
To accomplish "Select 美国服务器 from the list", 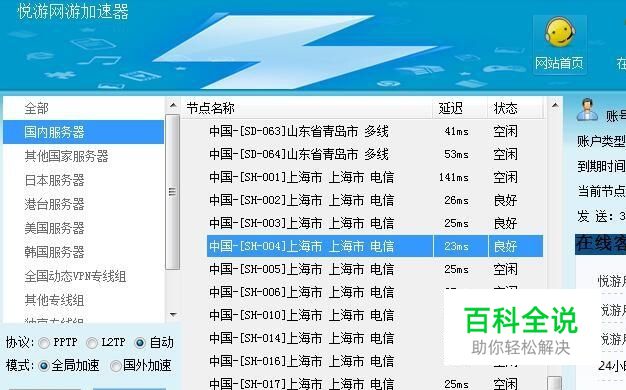I will coord(54,228).
